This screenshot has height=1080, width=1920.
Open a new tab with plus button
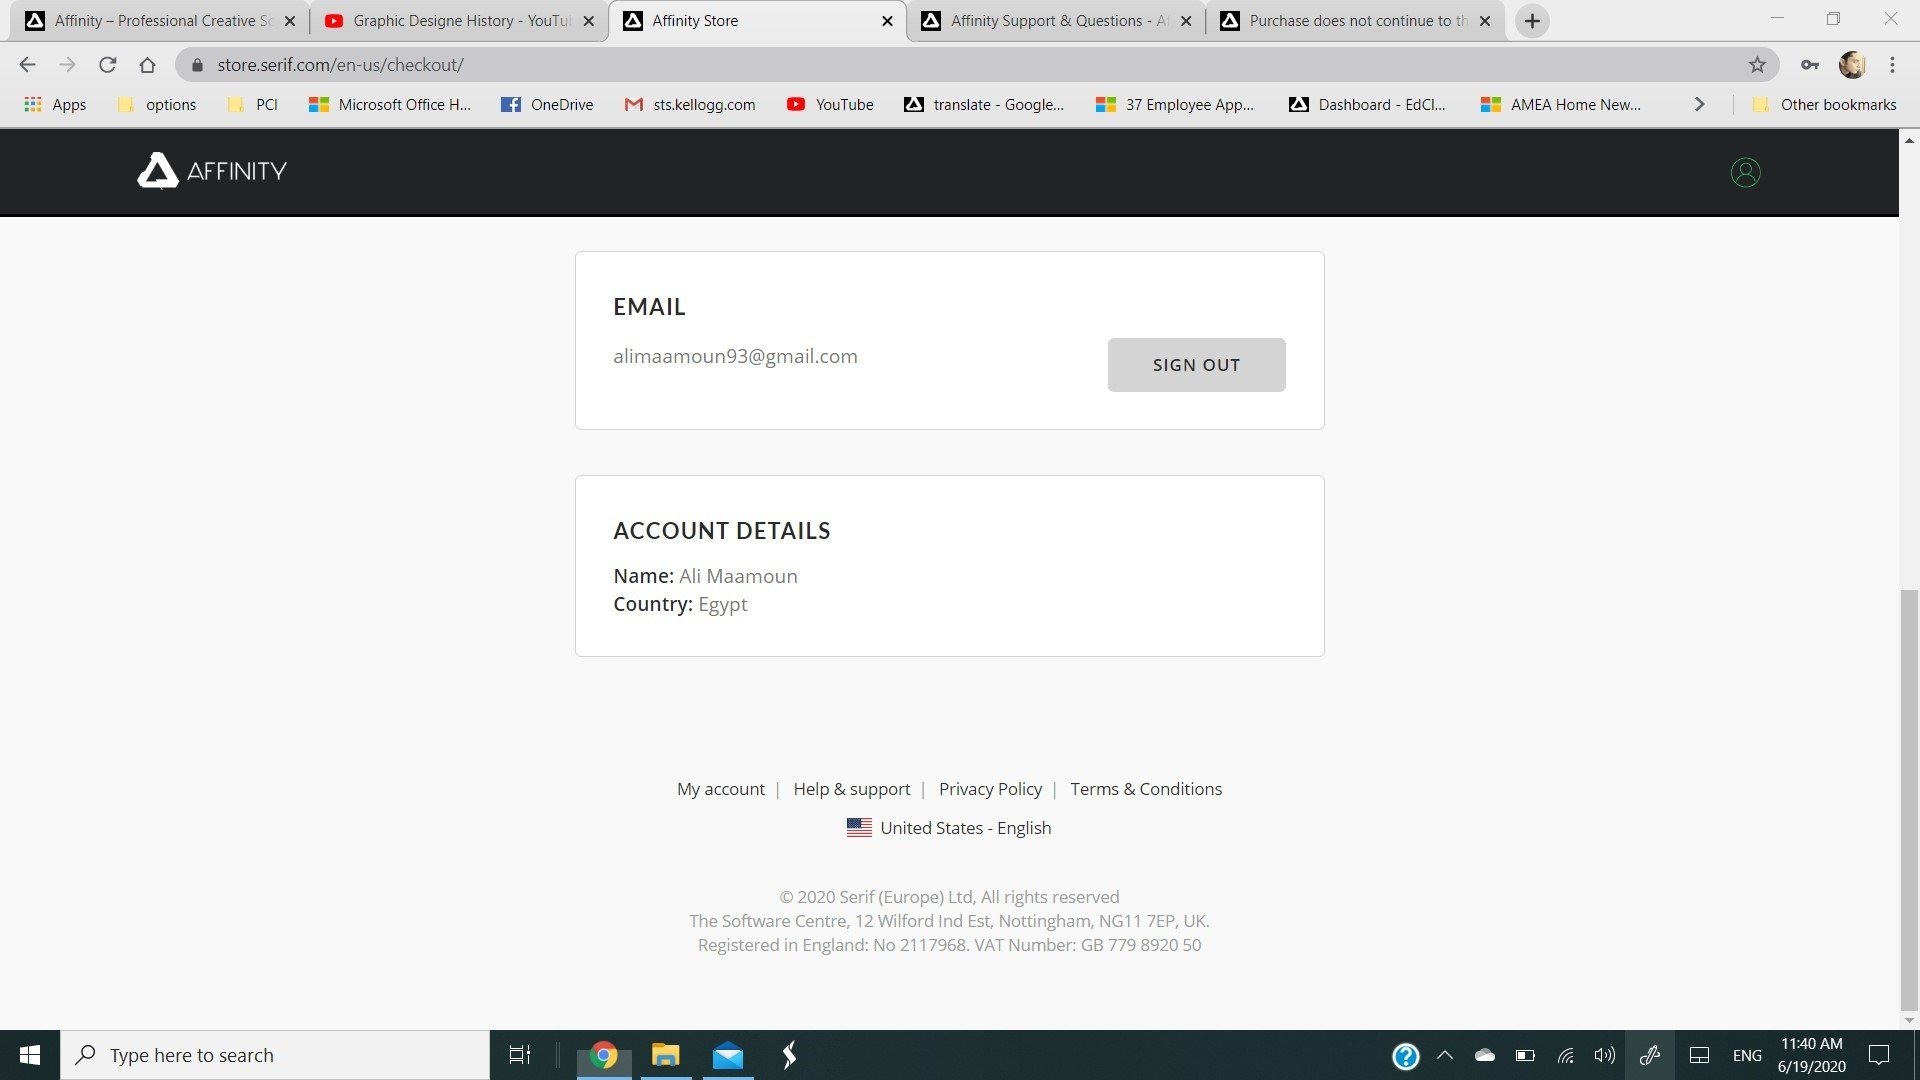(1532, 21)
